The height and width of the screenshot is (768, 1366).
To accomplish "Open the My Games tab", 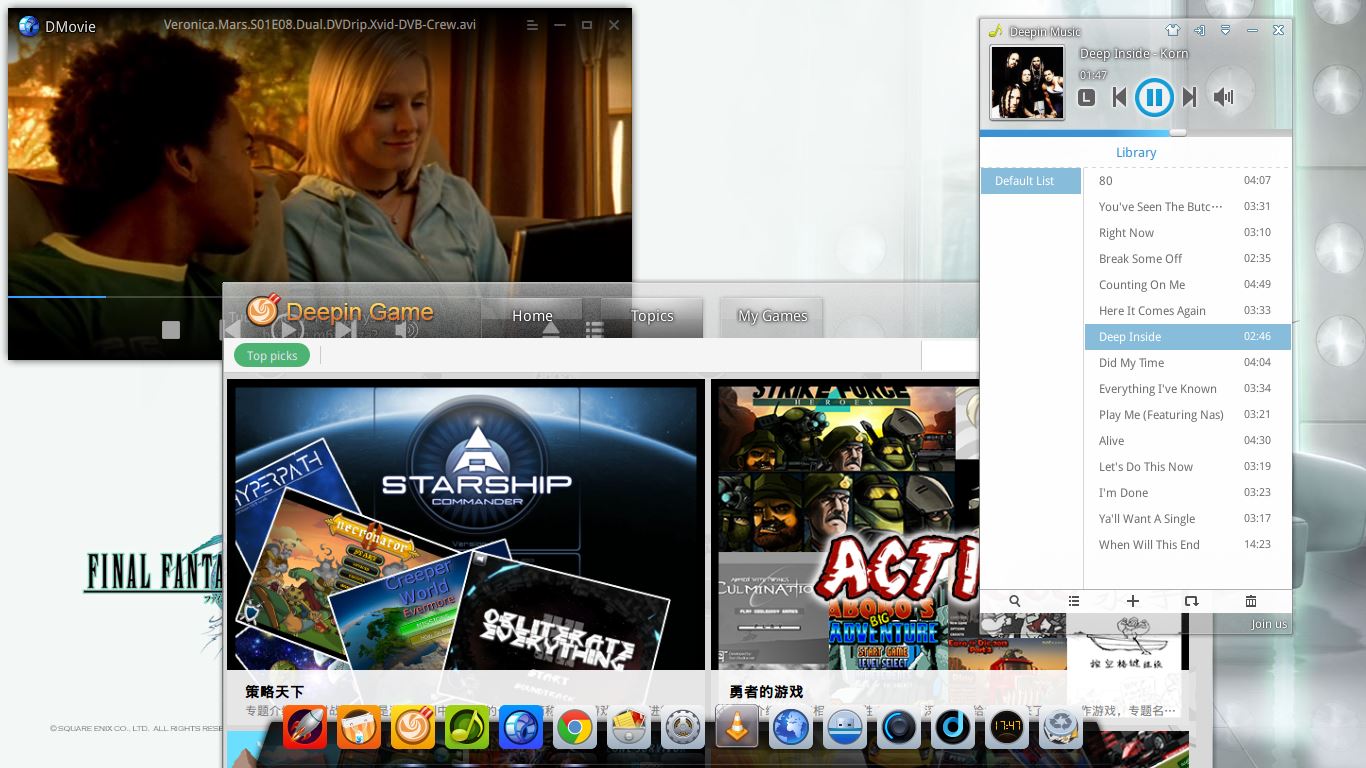I will tap(772, 316).
